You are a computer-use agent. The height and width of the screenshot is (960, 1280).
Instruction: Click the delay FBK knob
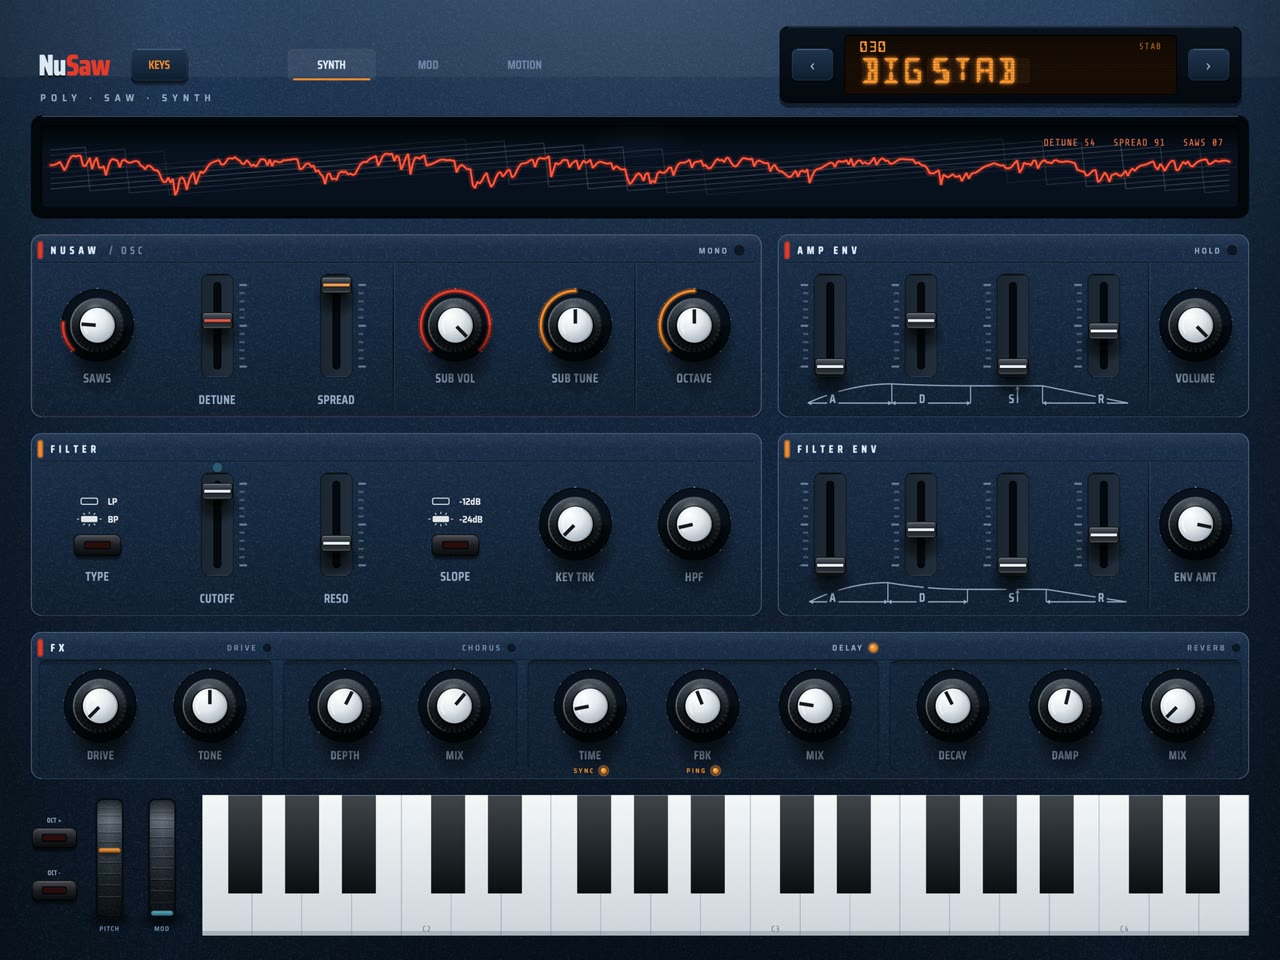pyautogui.click(x=702, y=706)
